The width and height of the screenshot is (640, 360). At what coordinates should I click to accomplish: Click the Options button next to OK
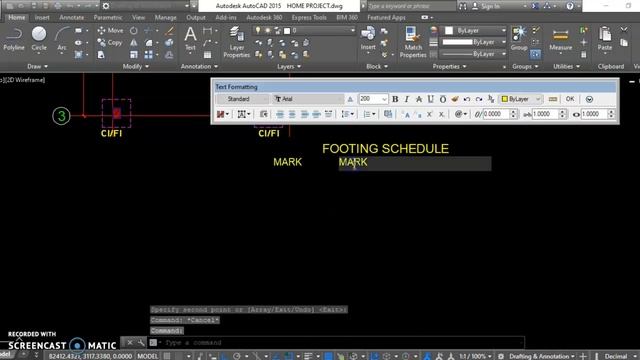[589, 99]
